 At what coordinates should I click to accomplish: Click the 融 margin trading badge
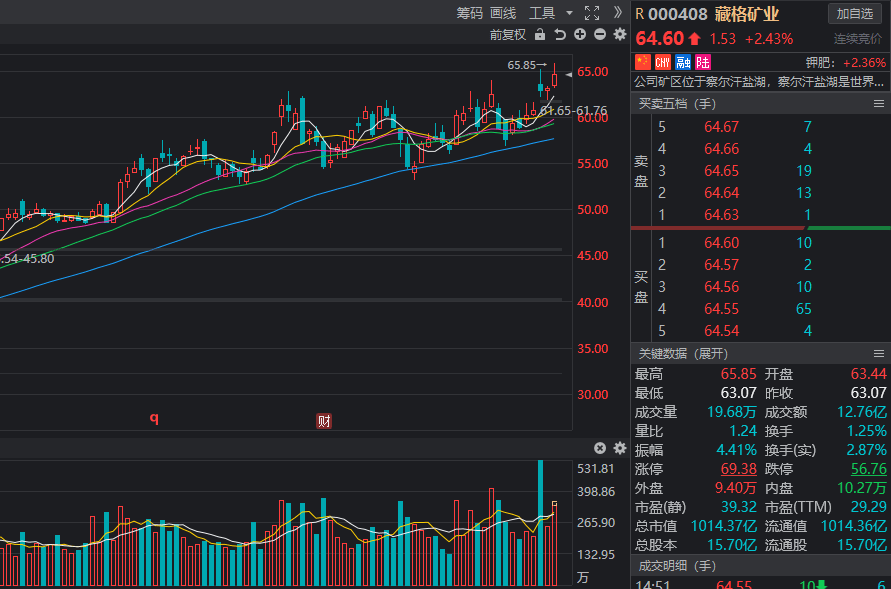pos(683,62)
